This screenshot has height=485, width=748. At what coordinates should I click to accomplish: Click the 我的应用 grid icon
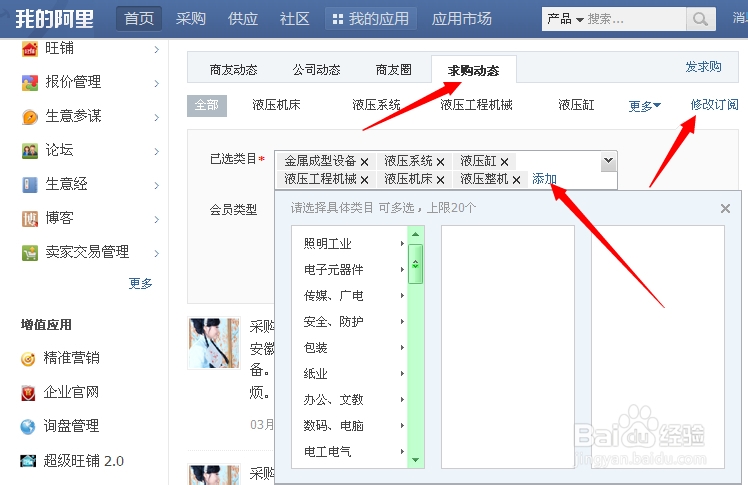click(x=338, y=19)
